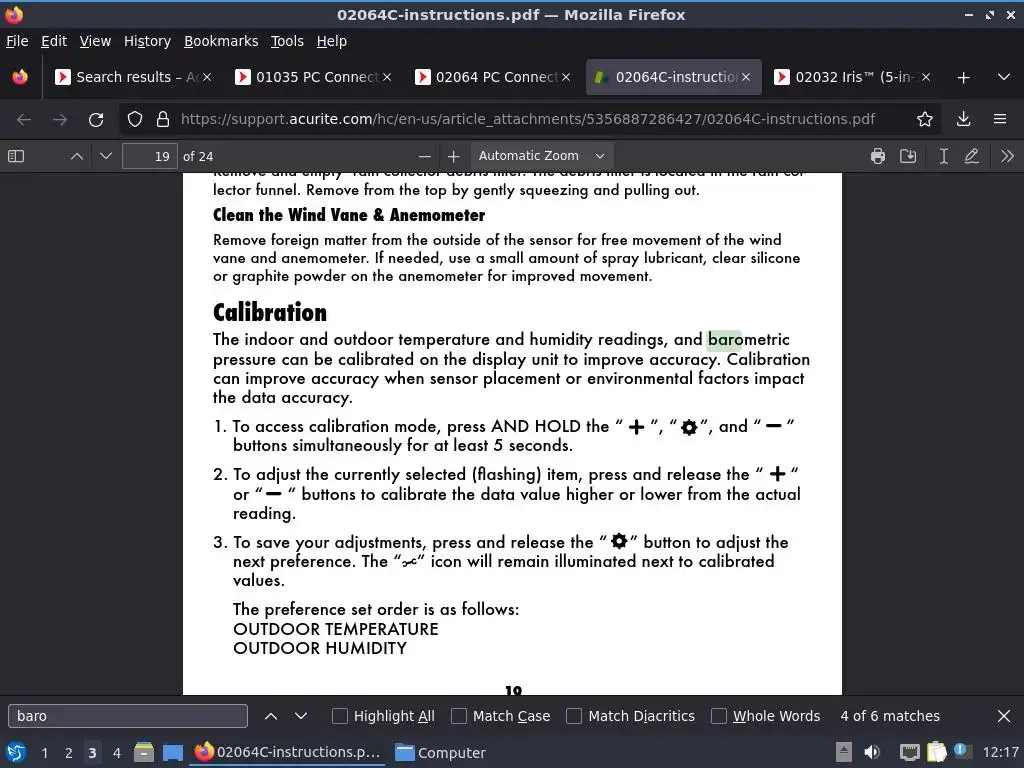Close the Search results tab

pos(206,77)
